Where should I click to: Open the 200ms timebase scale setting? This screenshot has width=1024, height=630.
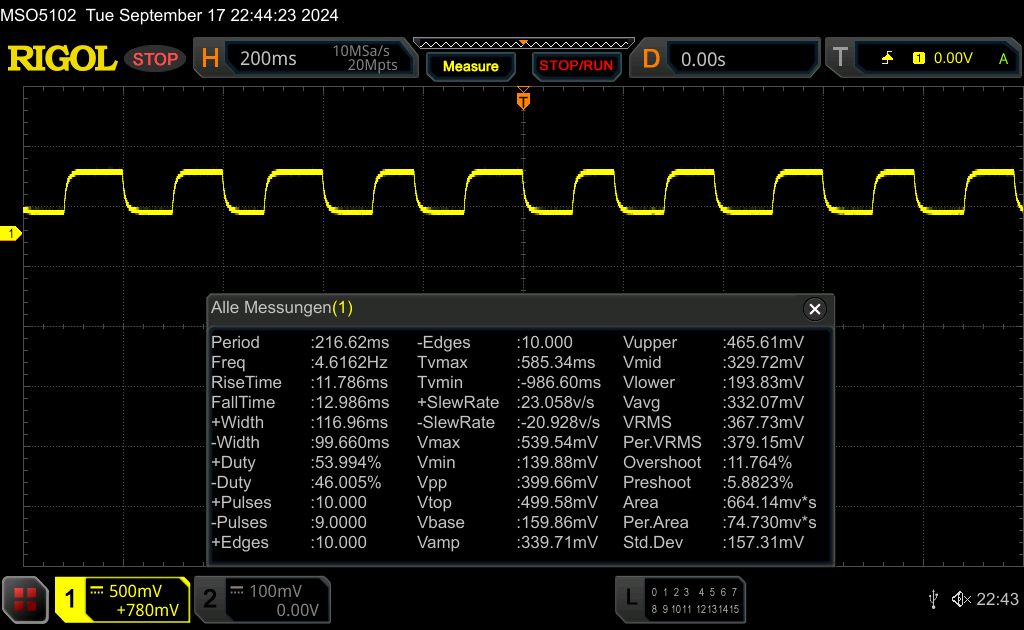tap(268, 59)
